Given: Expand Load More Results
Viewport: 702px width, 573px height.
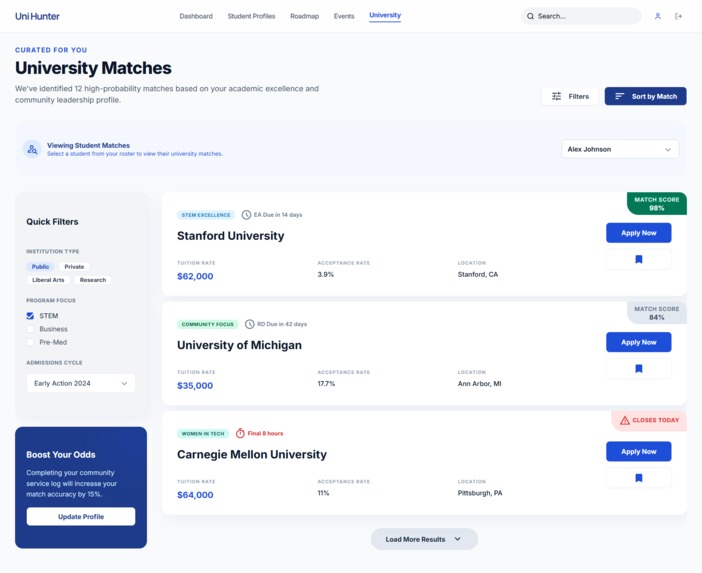Looking at the screenshot, I should pos(424,539).
